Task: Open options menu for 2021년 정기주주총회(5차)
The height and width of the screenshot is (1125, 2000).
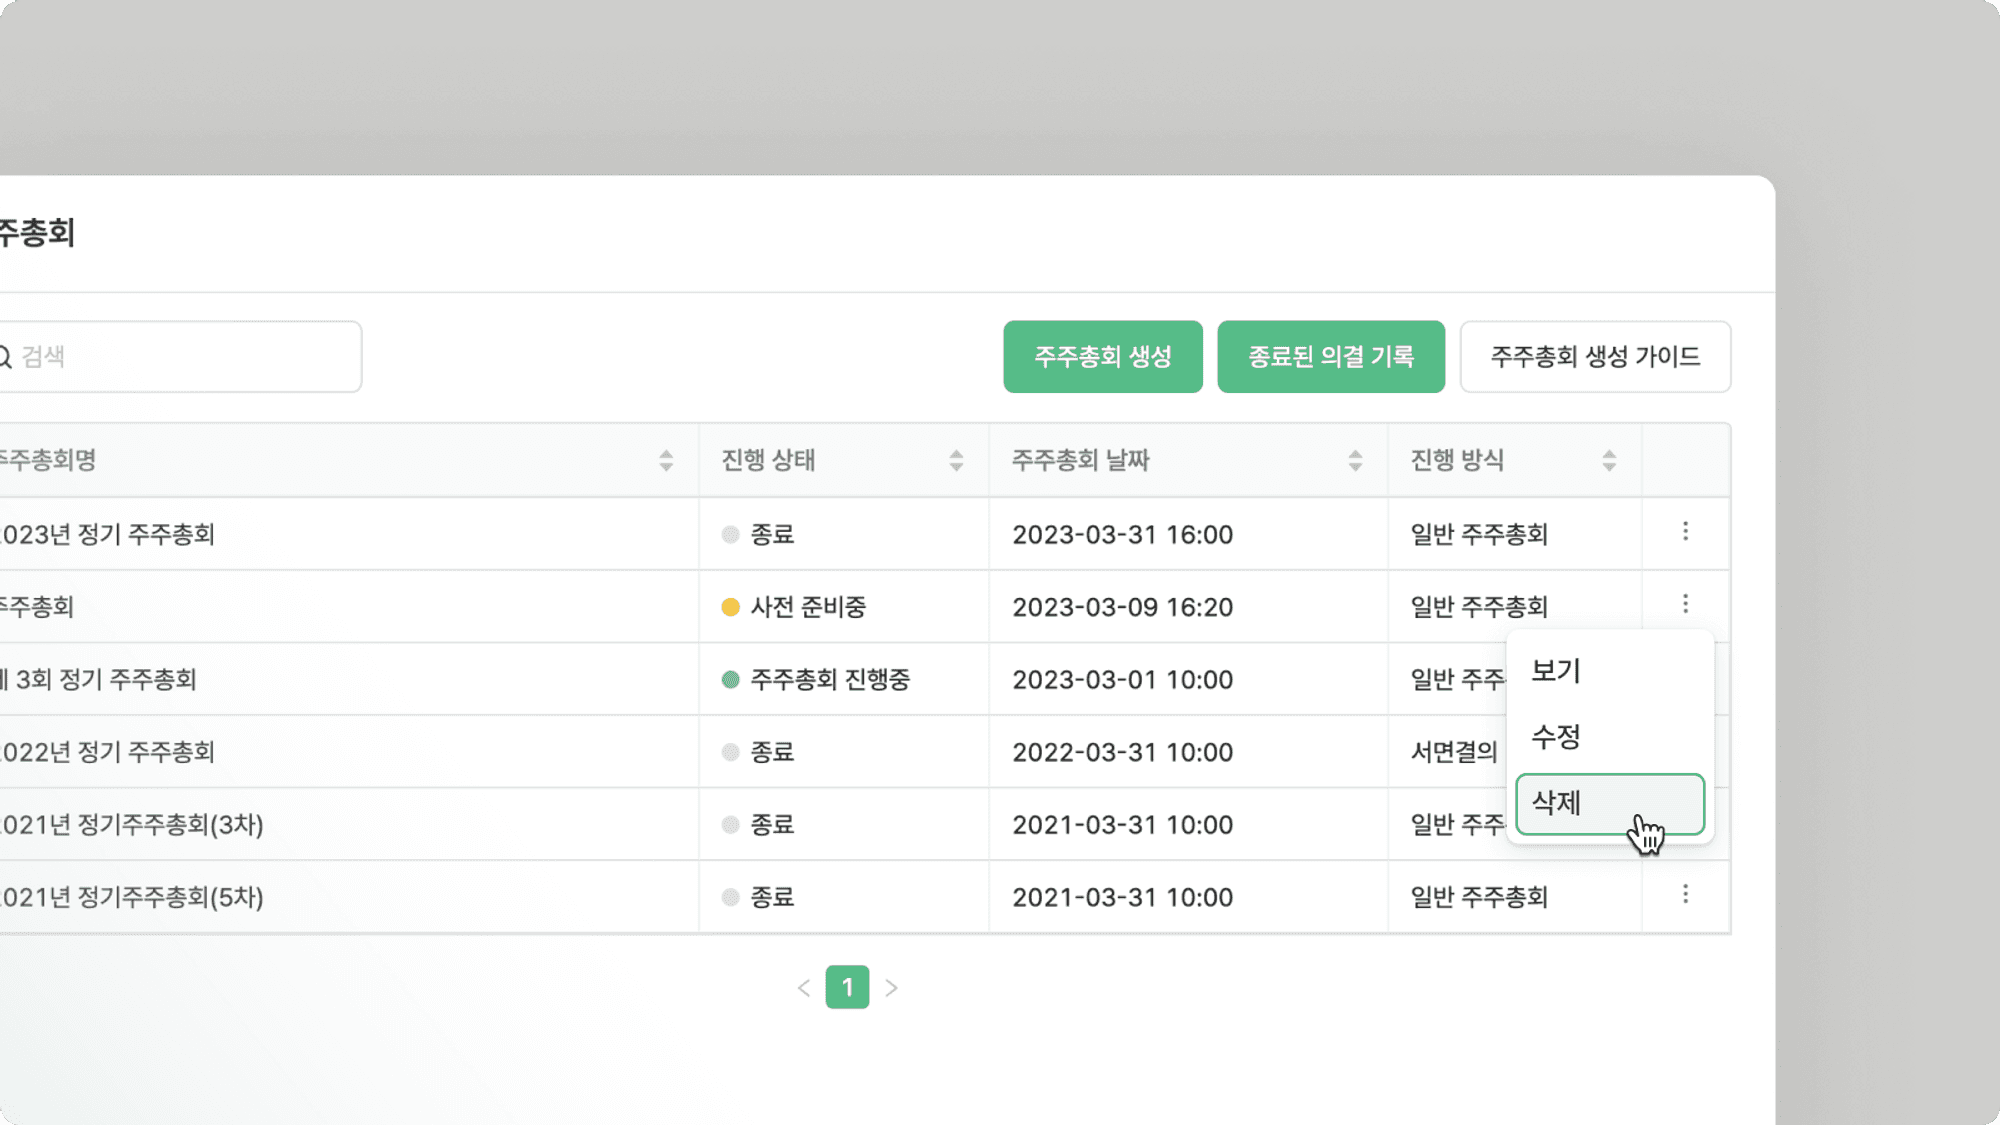Action: coord(1685,896)
